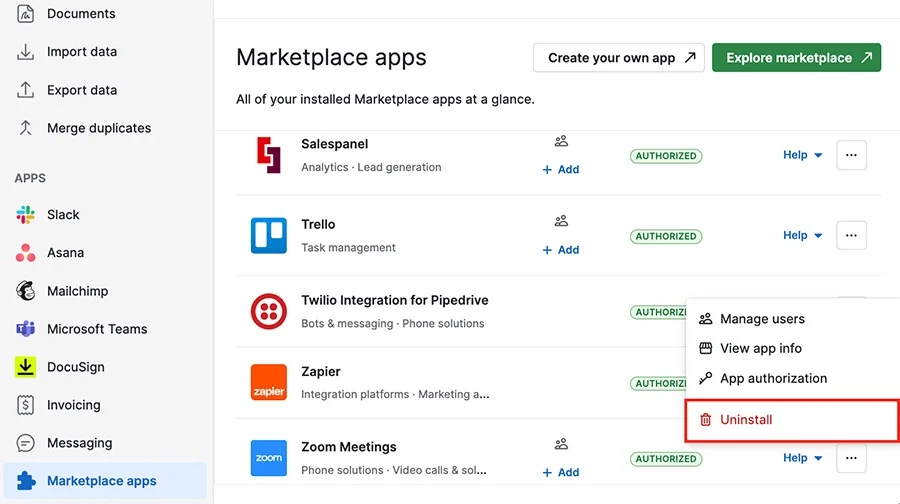Open the Mailchimp app settings
Viewport: 900px width, 504px height.
[62, 291]
